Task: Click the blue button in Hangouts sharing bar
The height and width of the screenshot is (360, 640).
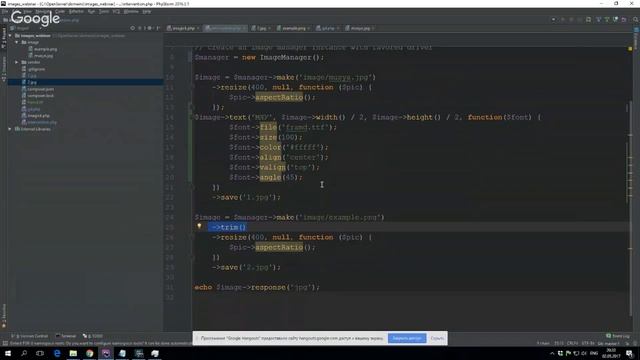Action: [x=407, y=338]
